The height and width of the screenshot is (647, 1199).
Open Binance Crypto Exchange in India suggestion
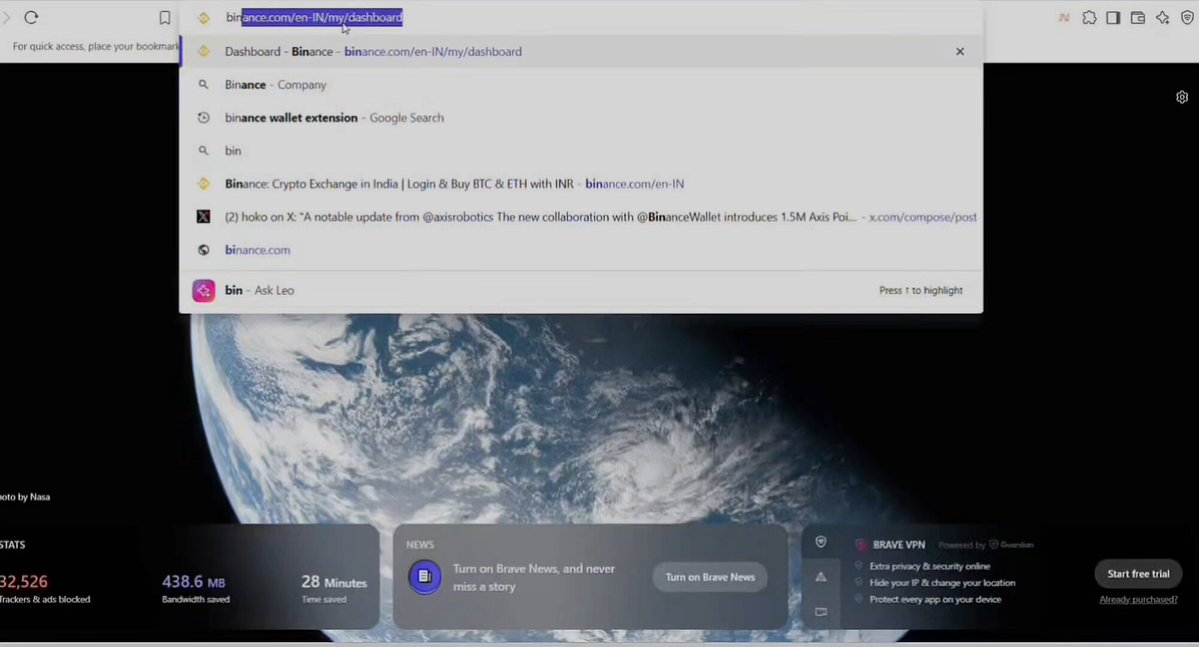pos(581,184)
